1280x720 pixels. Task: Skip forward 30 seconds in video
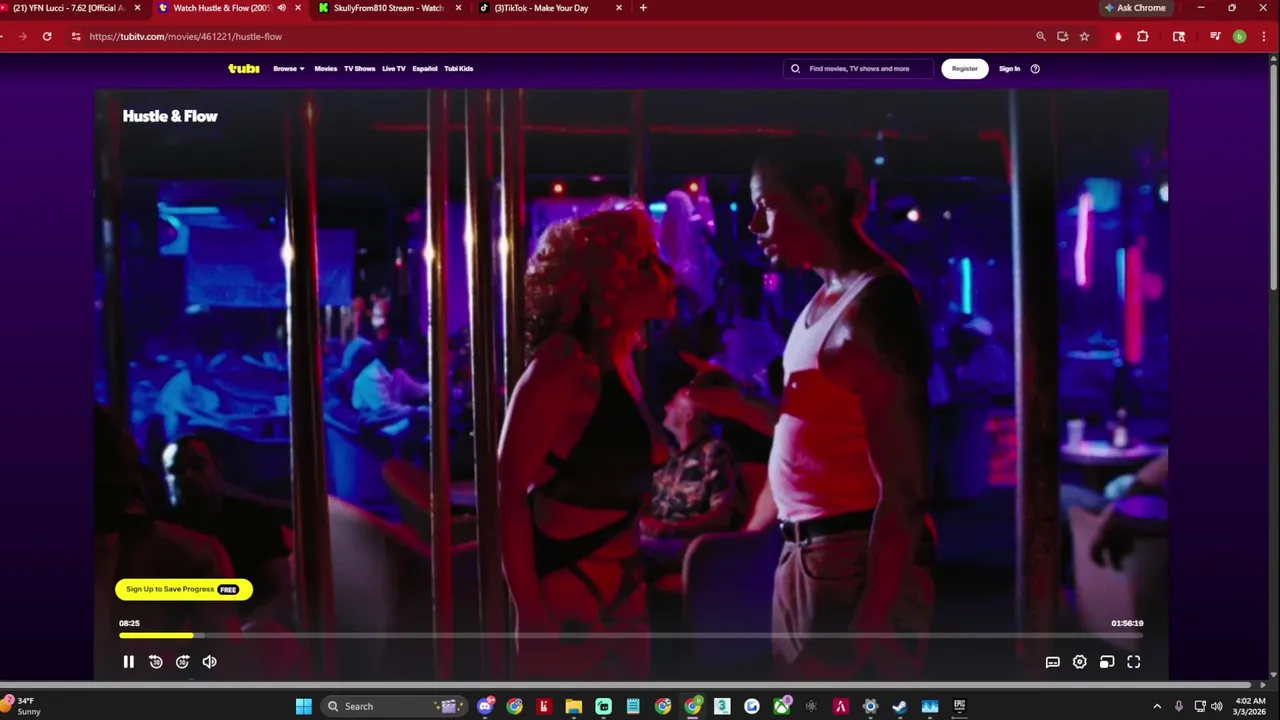point(183,662)
